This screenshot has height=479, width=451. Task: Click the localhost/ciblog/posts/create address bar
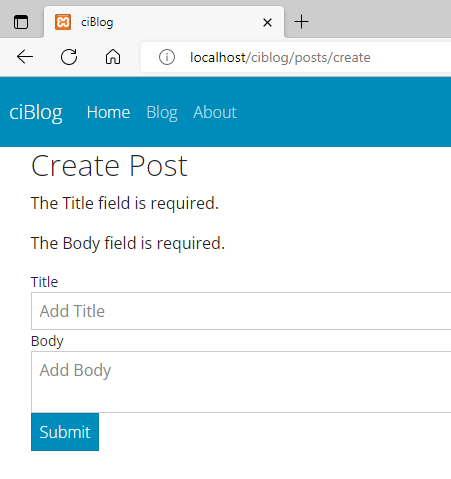296,57
